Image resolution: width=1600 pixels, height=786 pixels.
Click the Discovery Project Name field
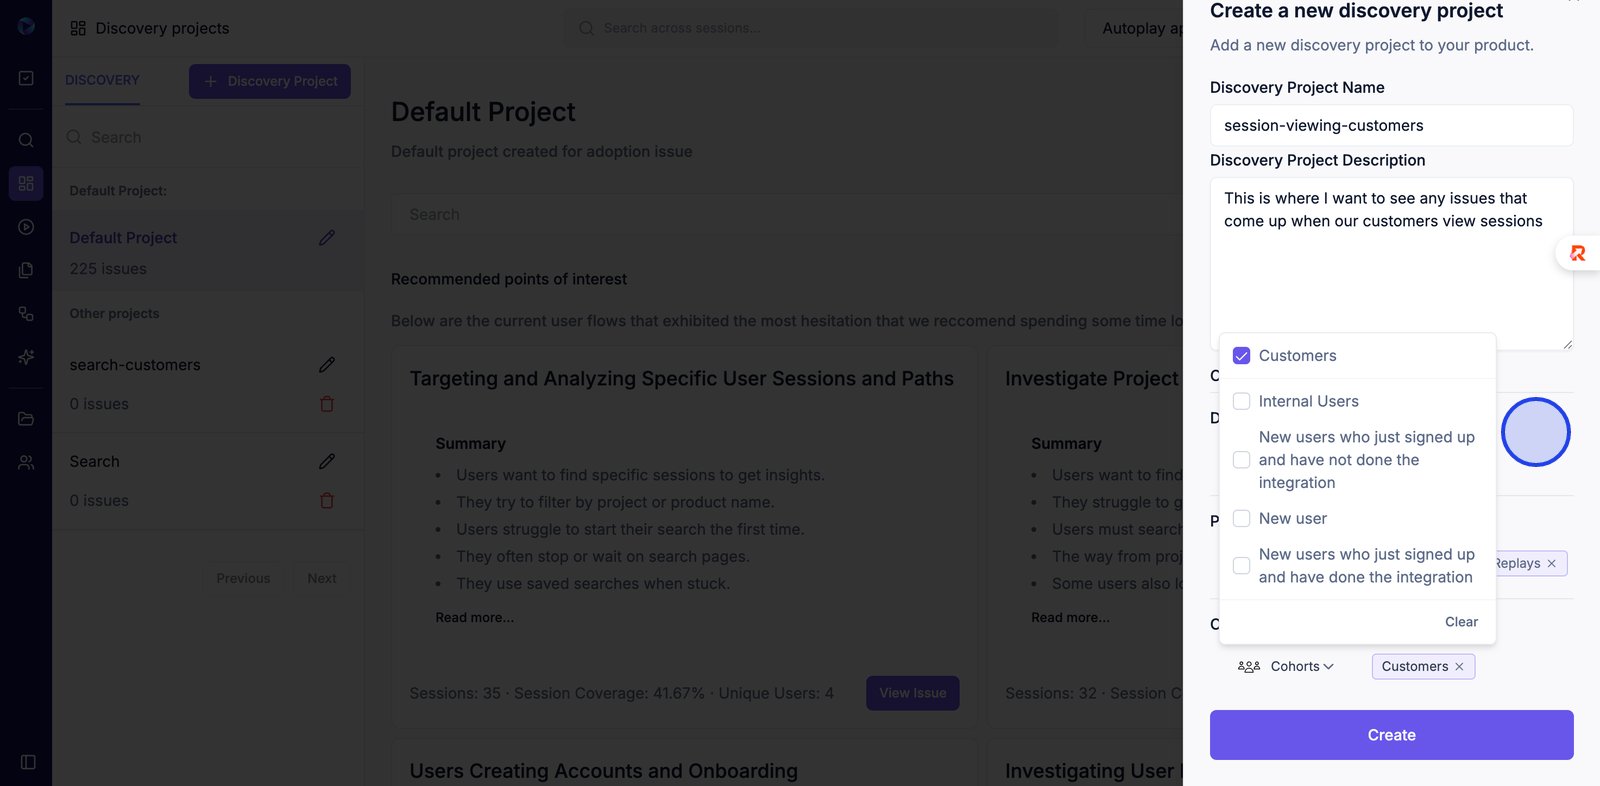[1391, 126]
